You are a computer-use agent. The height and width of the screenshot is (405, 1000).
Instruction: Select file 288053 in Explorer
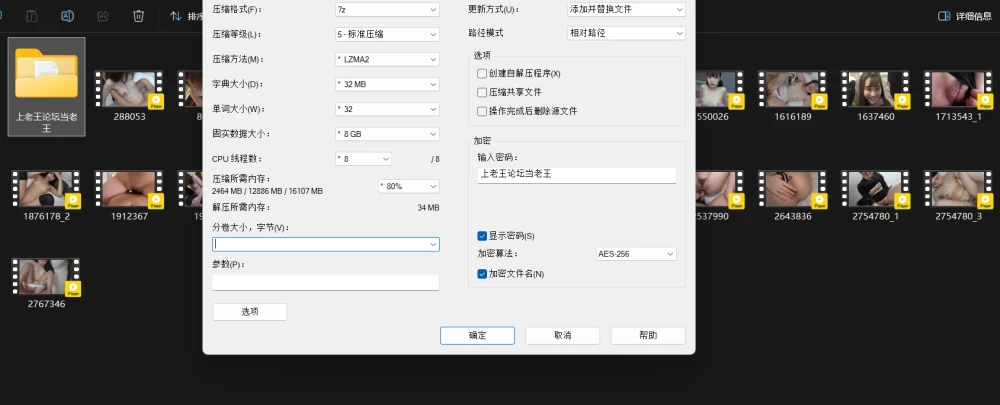coord(129,96)
